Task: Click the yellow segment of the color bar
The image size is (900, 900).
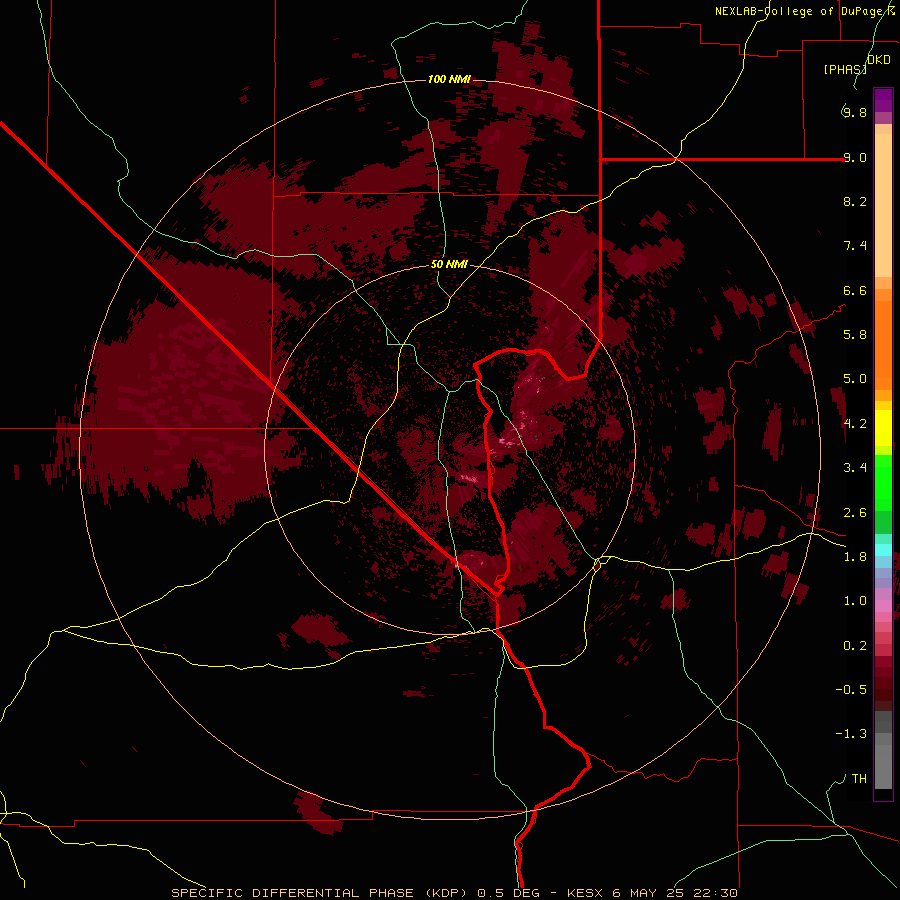Action: [883, 428]
